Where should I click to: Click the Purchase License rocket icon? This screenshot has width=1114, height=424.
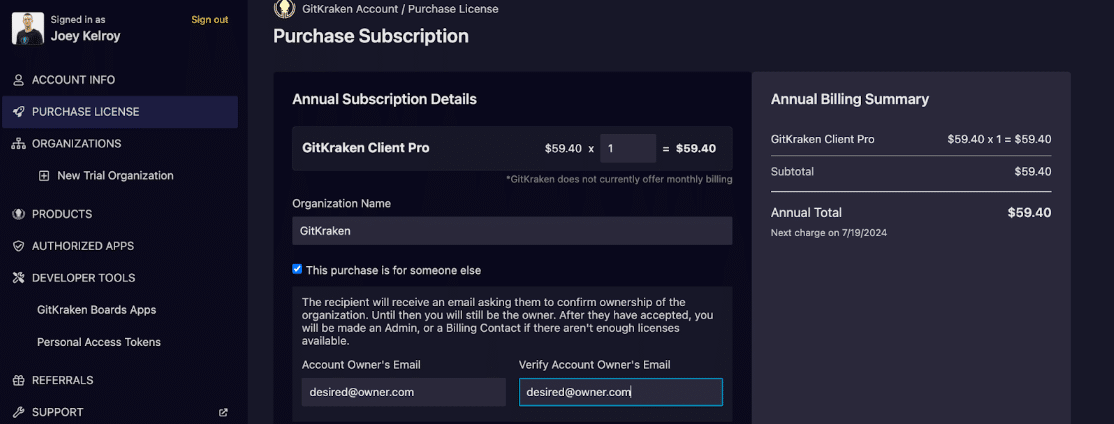(18, 112)
